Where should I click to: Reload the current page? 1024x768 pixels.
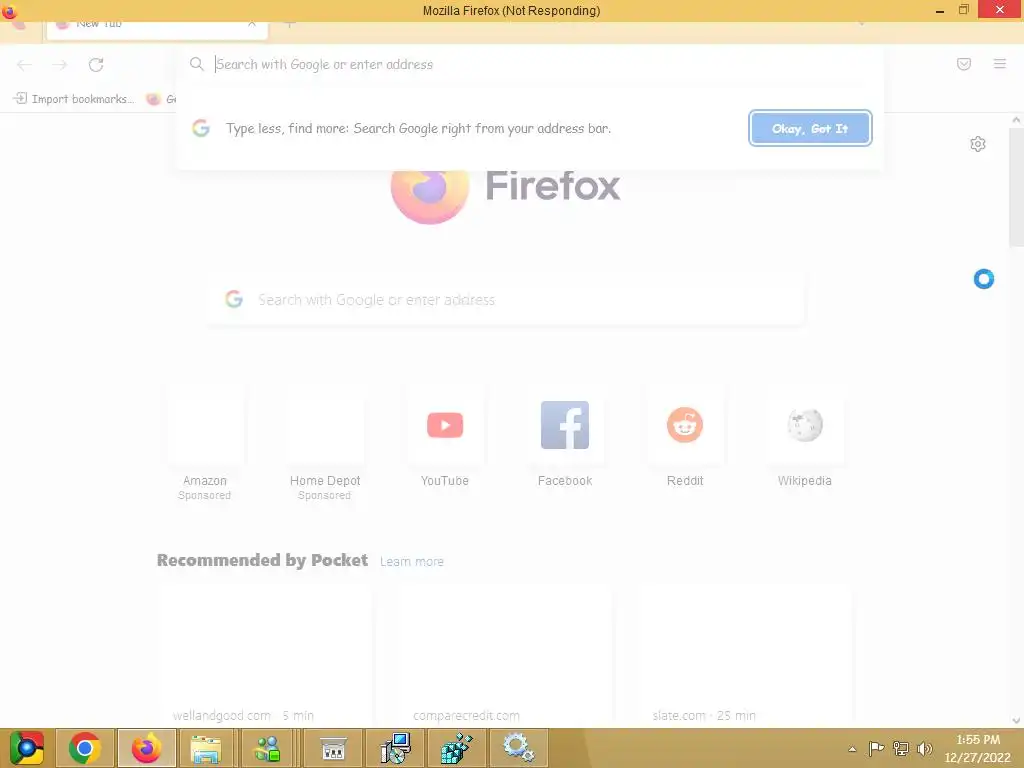[96, 65]
